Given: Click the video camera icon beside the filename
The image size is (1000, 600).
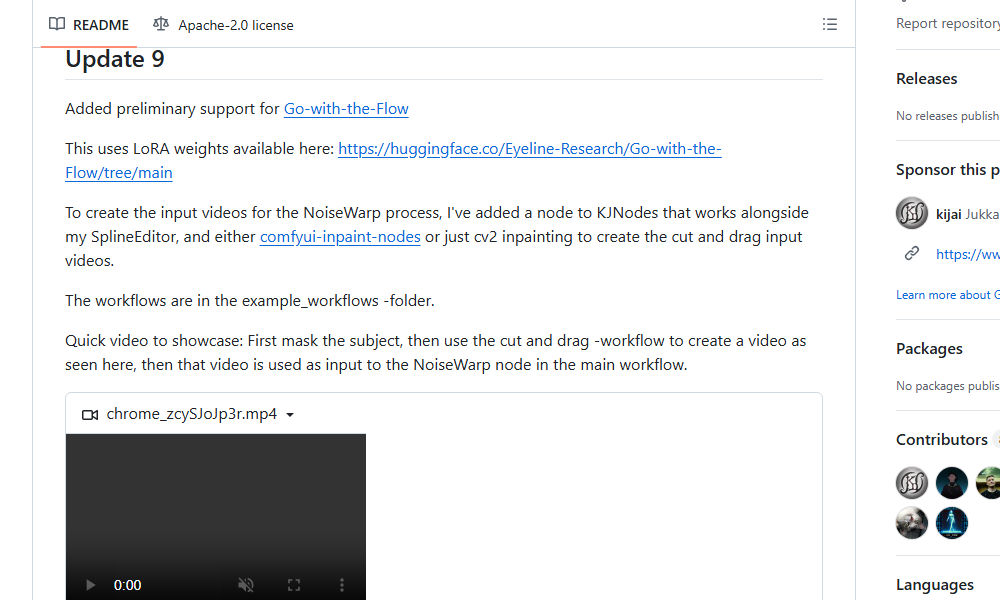Looking at the screenshot, I should click(x=90, y=414).
